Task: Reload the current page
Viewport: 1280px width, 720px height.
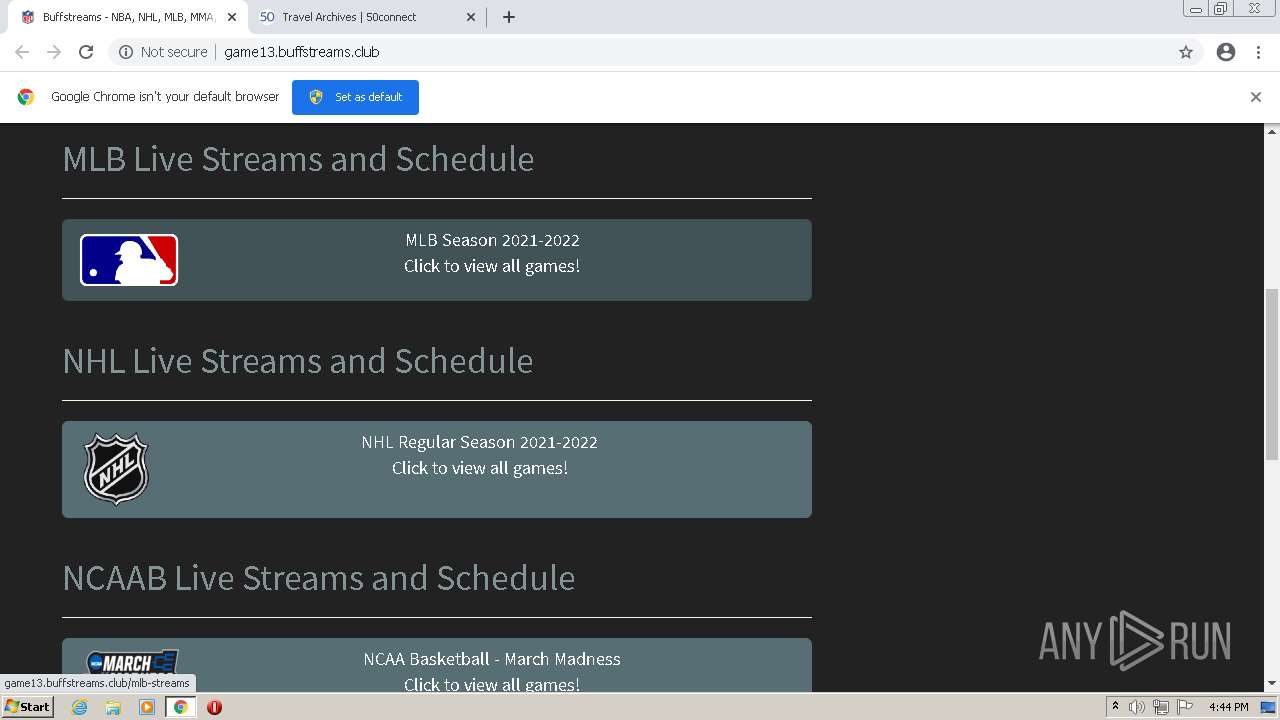Action: click(86, 52)
